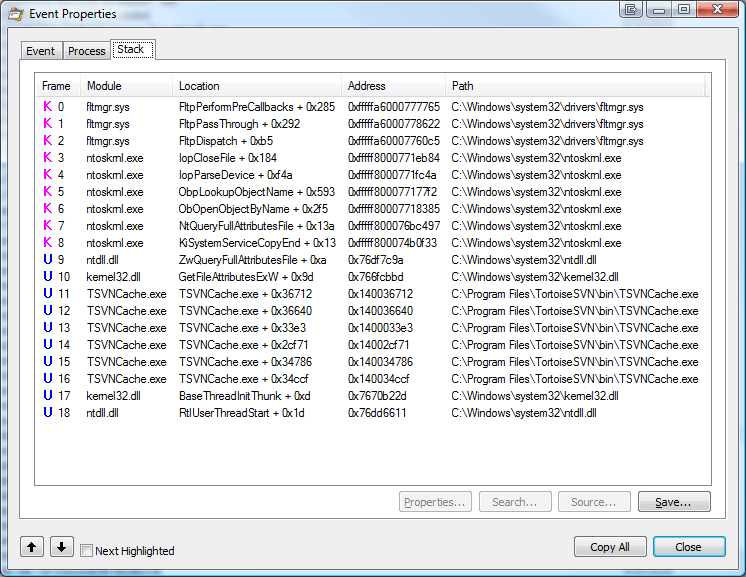Viewport: 746px width, 577px height.
Task: Select address '0x140034ccf' cell
Action: point(379,379)
